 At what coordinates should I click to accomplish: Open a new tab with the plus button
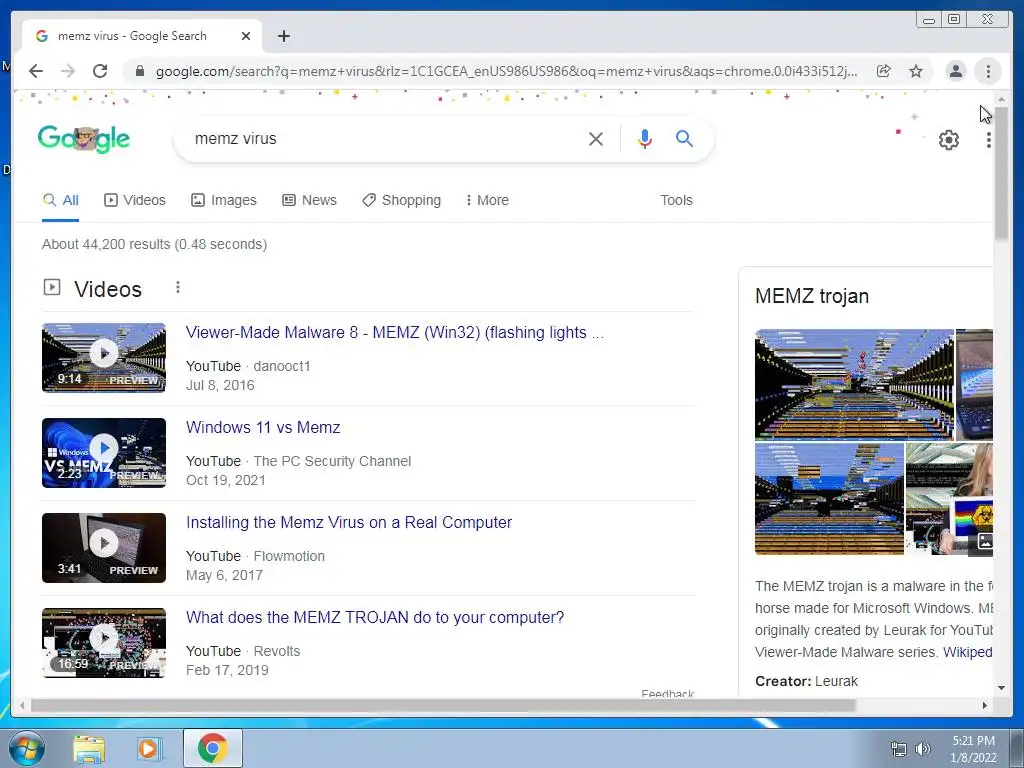pyautogui.click(x=283, y=36)
